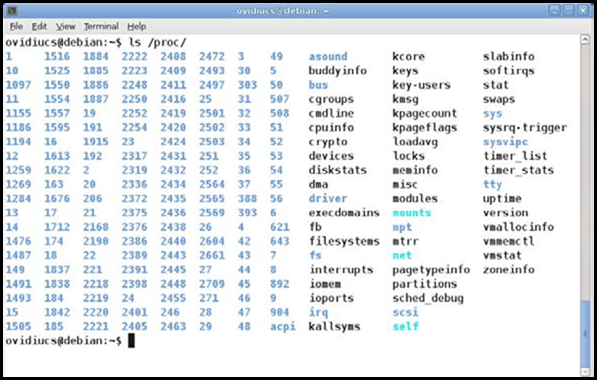Click the 'softirqs' entry
This screenshot has height=380, width=597.
click(x=509, y=71)
